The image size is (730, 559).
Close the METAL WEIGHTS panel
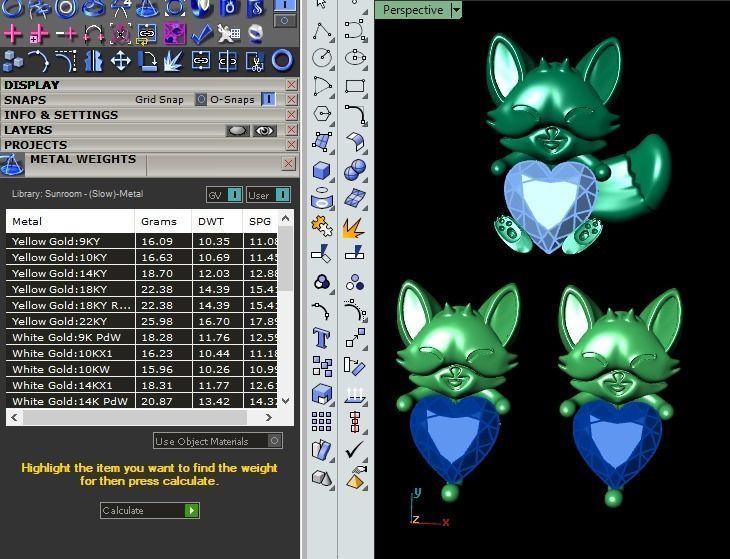(x=289, y=163)
